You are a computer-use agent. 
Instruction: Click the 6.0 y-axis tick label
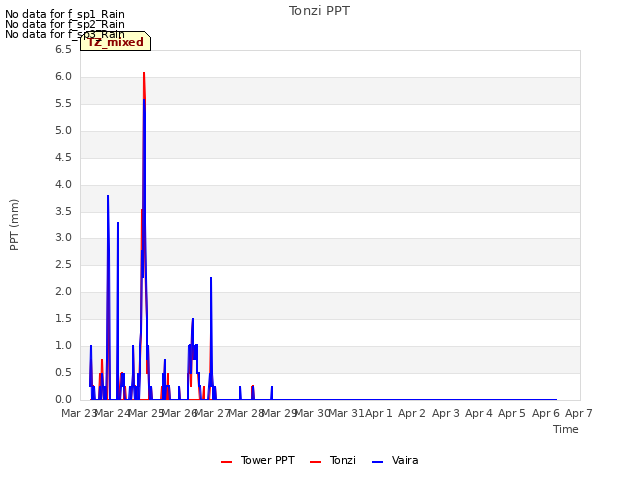coord(63,77)
